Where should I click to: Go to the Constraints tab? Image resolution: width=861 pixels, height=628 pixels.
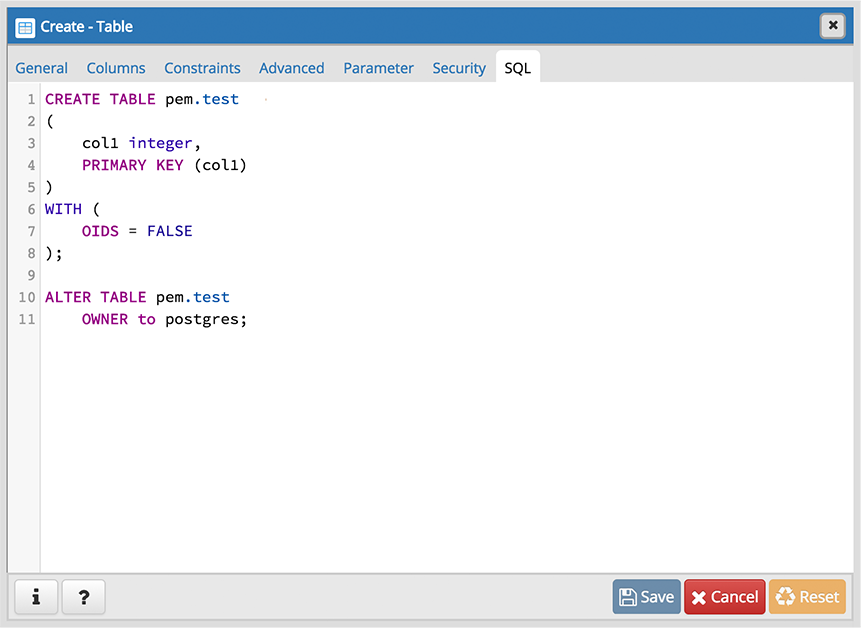(202, 68)
